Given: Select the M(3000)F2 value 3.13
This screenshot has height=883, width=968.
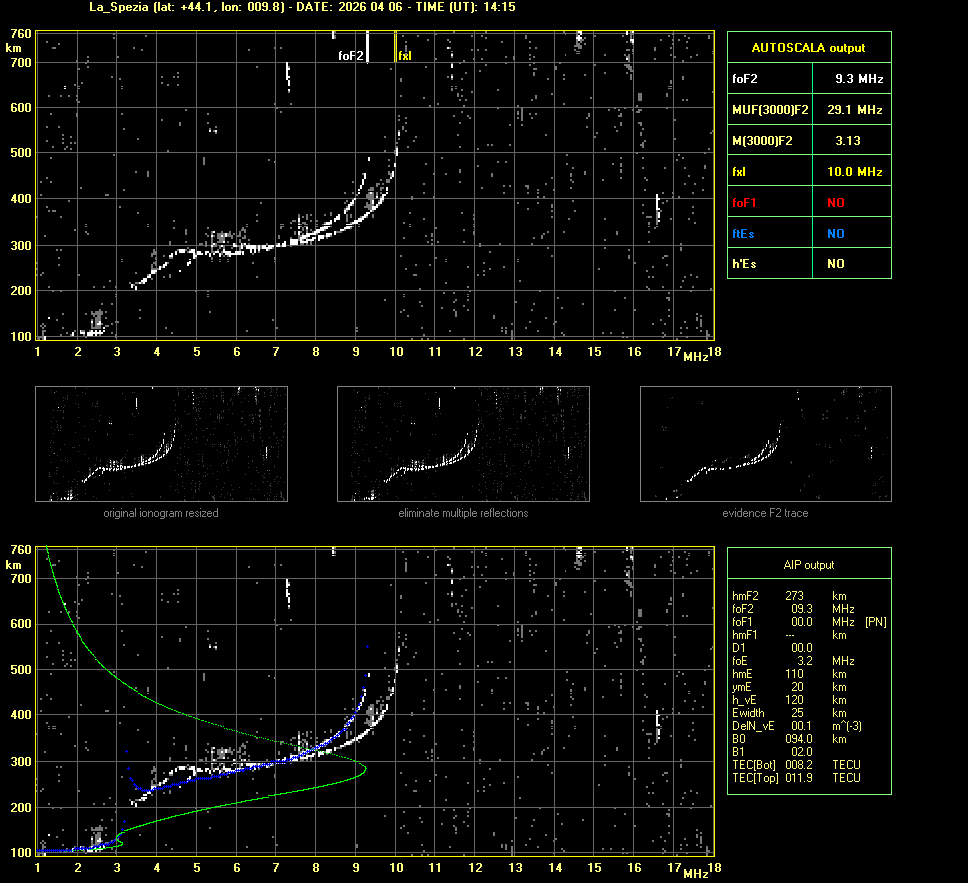Looking at the screenshot, I should pyautogui.click(x=848, y=141).
